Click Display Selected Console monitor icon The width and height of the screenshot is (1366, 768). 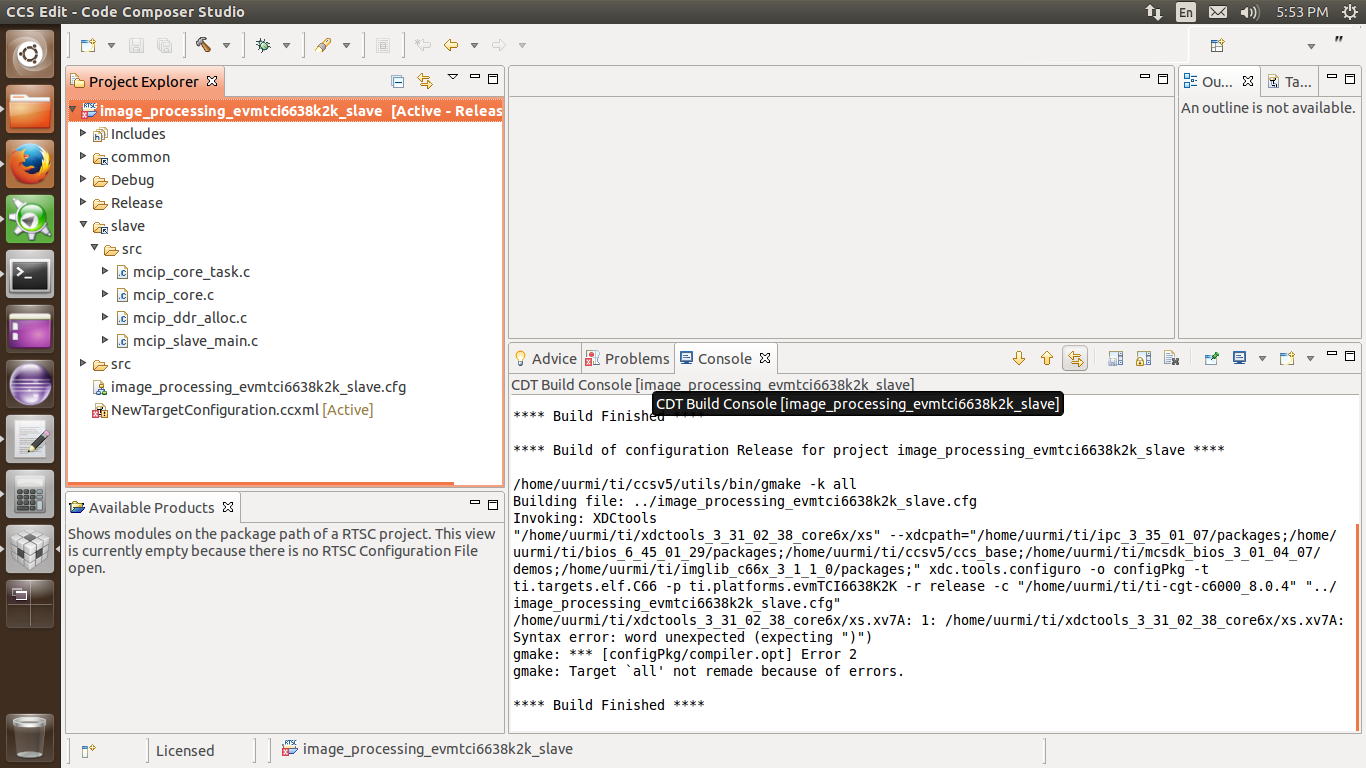tap(1239, 358)
